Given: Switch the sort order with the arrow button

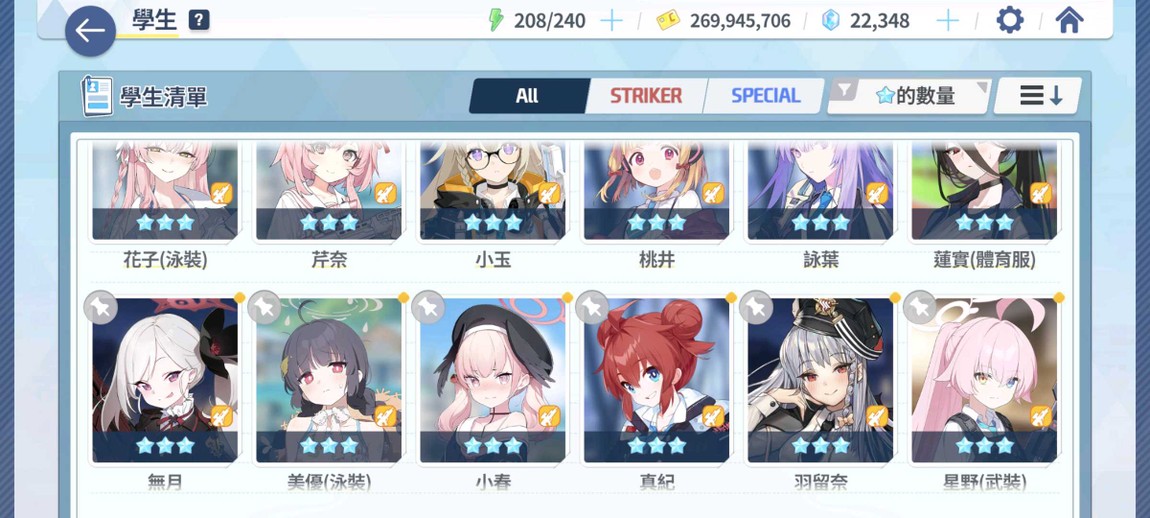Looking at the screenshot, I should click(x=1039, y=95).
